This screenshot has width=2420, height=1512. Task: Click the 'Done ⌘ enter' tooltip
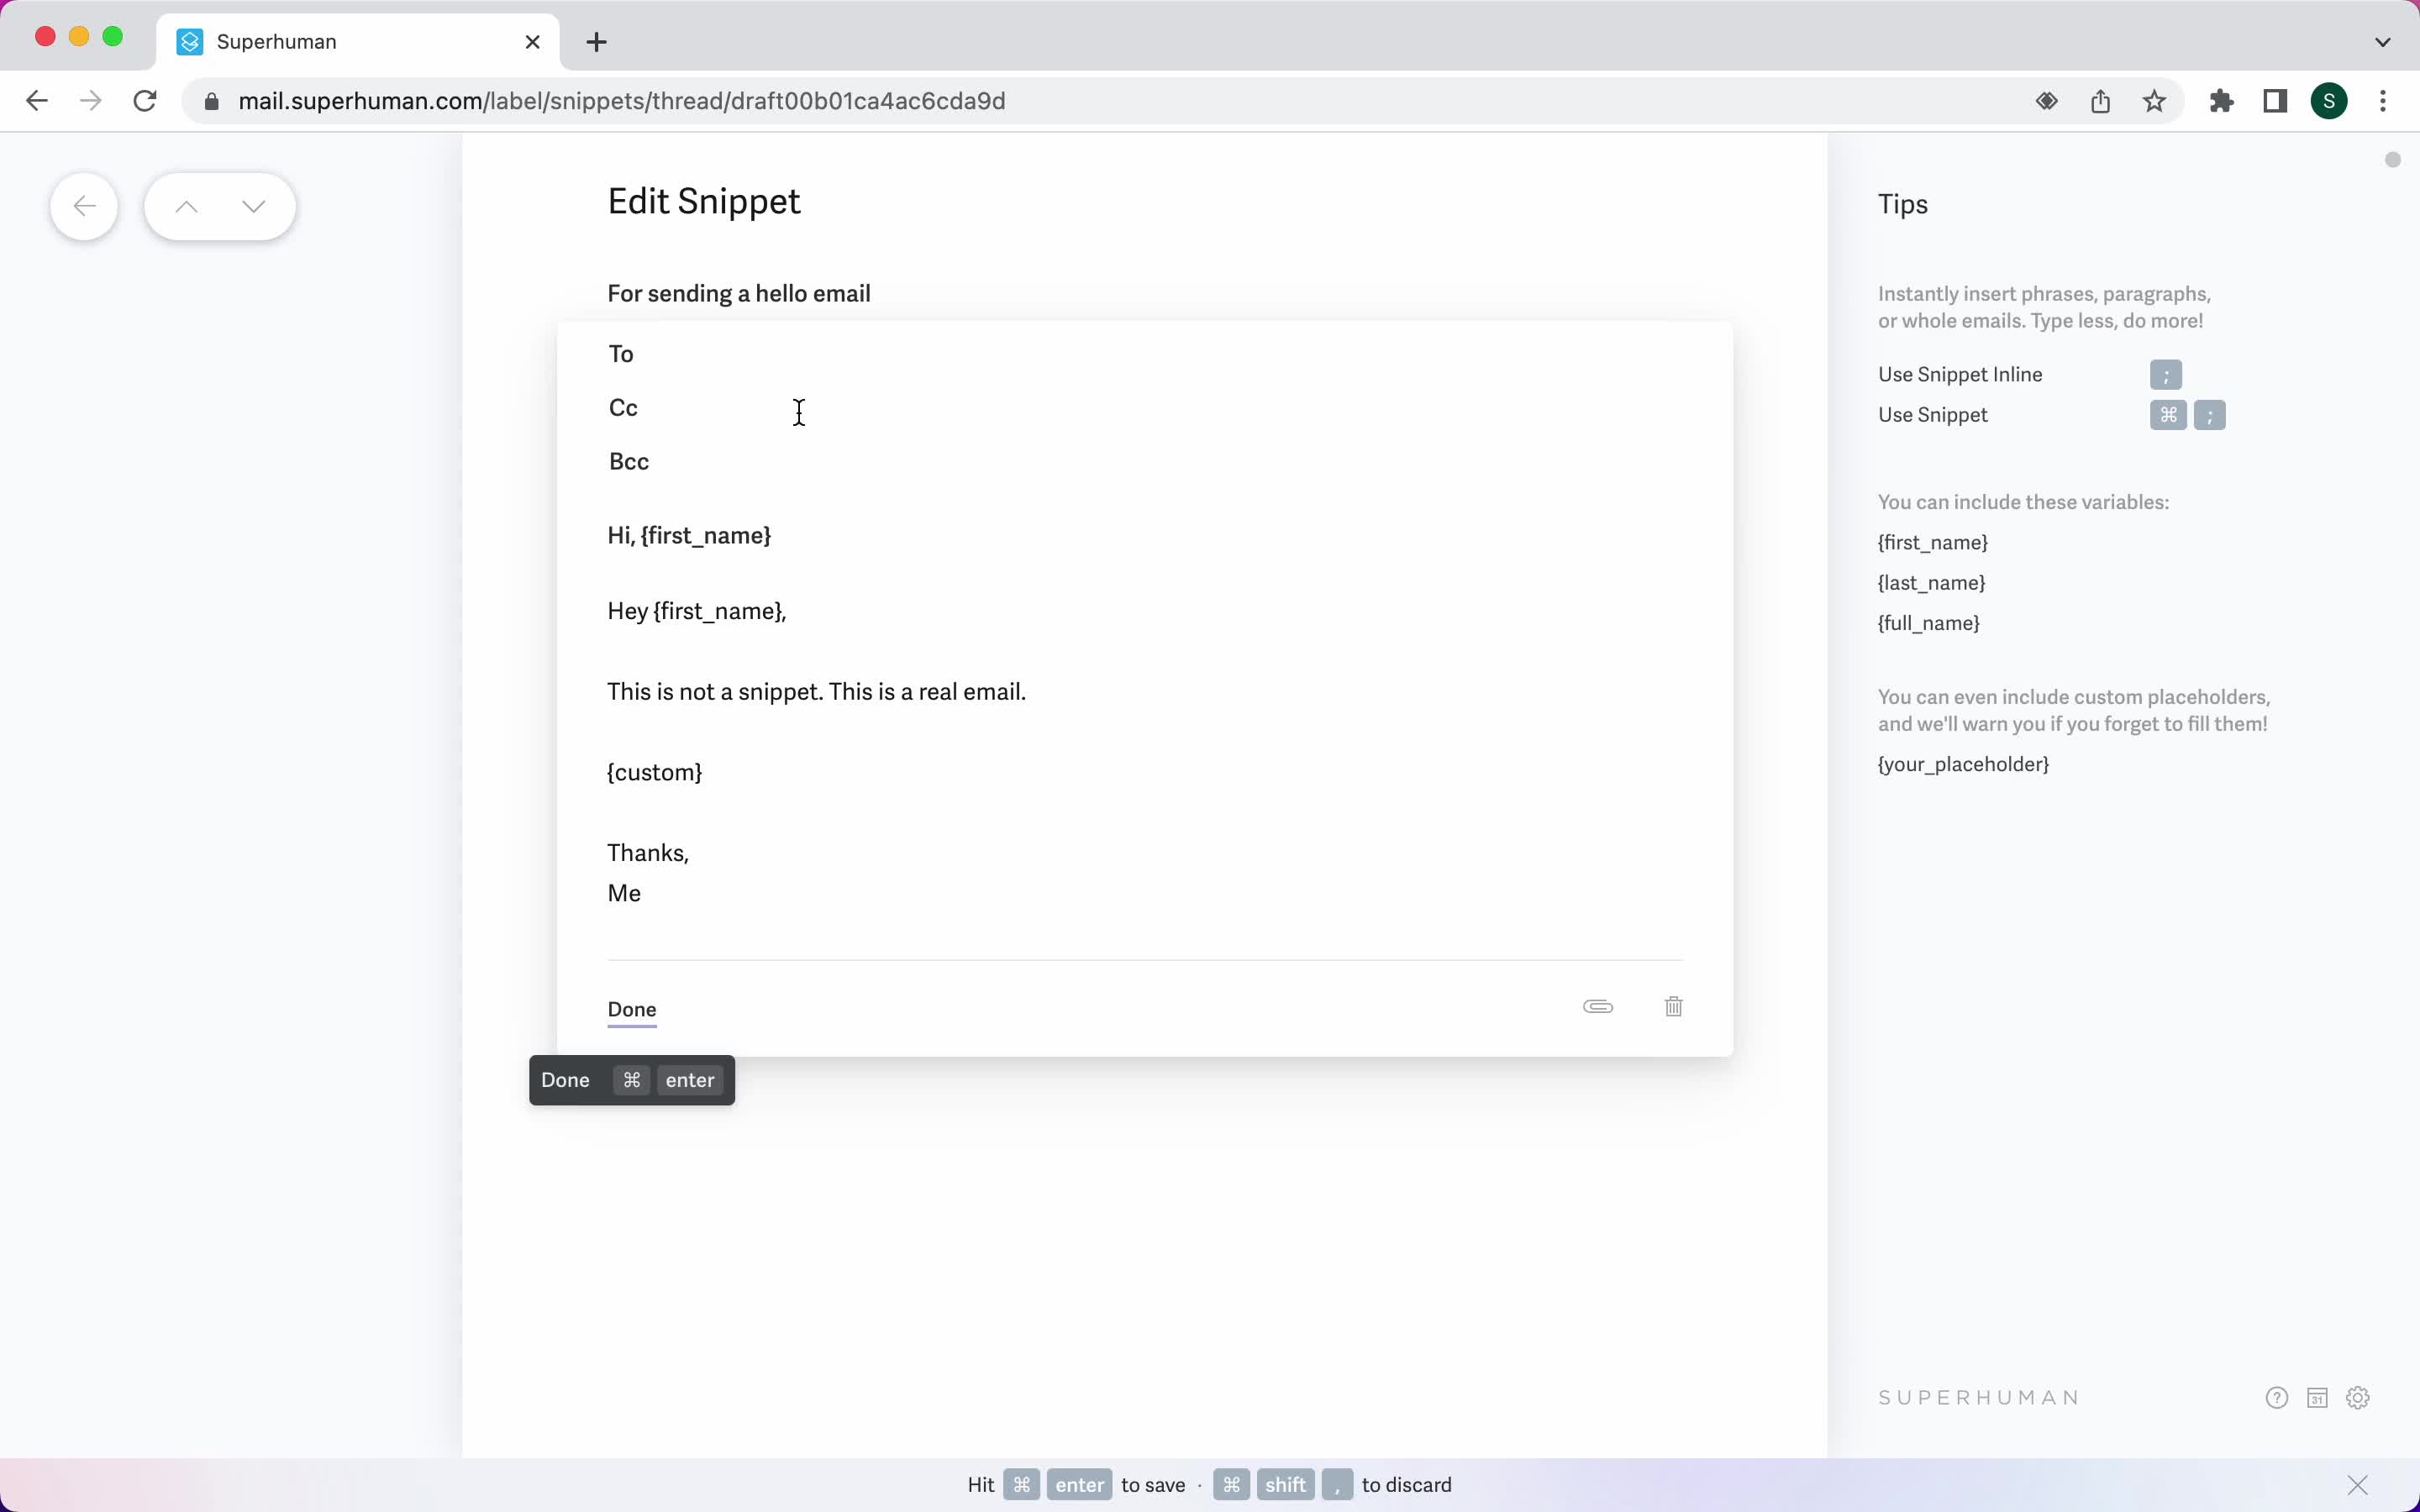(x=632, y=1081)
